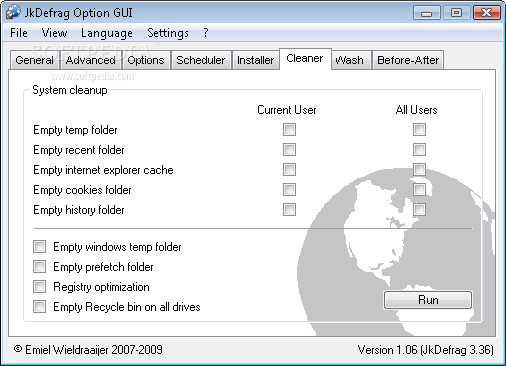Close the JkDefrag Option GUI window
The image size is (506, 366).
point(487,13)
